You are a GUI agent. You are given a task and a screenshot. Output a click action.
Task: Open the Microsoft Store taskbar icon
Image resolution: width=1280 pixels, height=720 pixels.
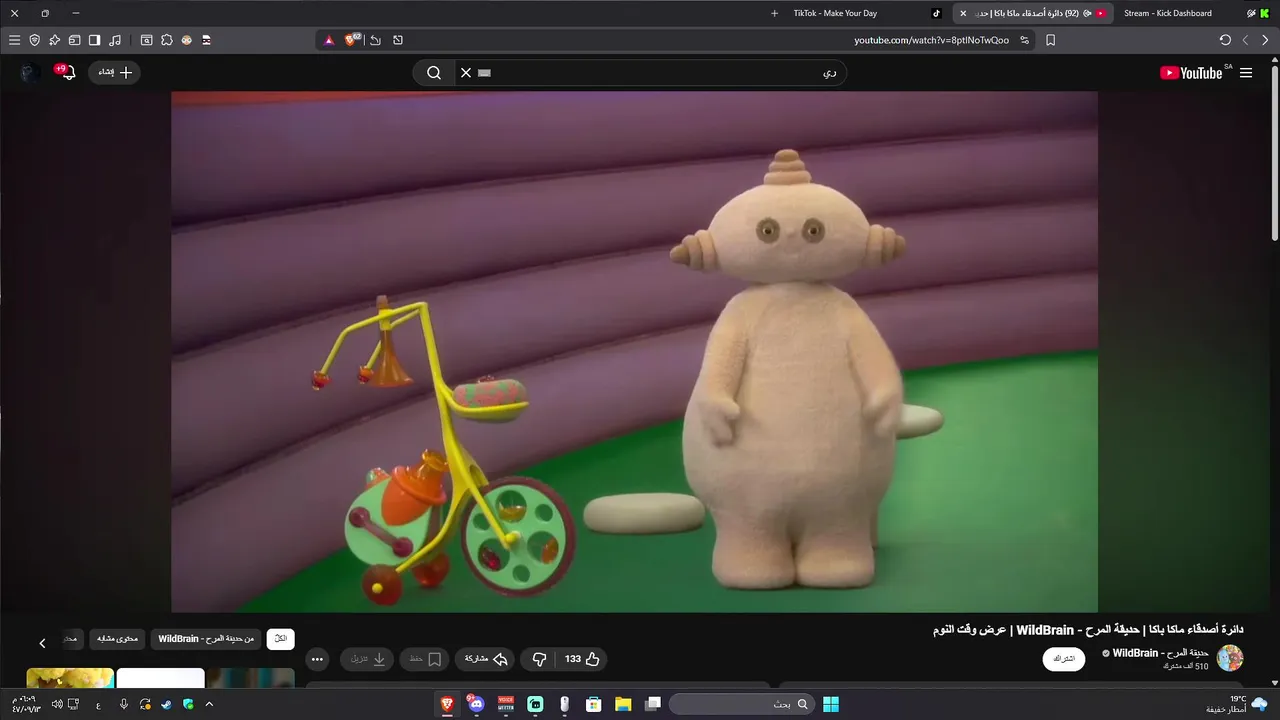click(593, 704)
